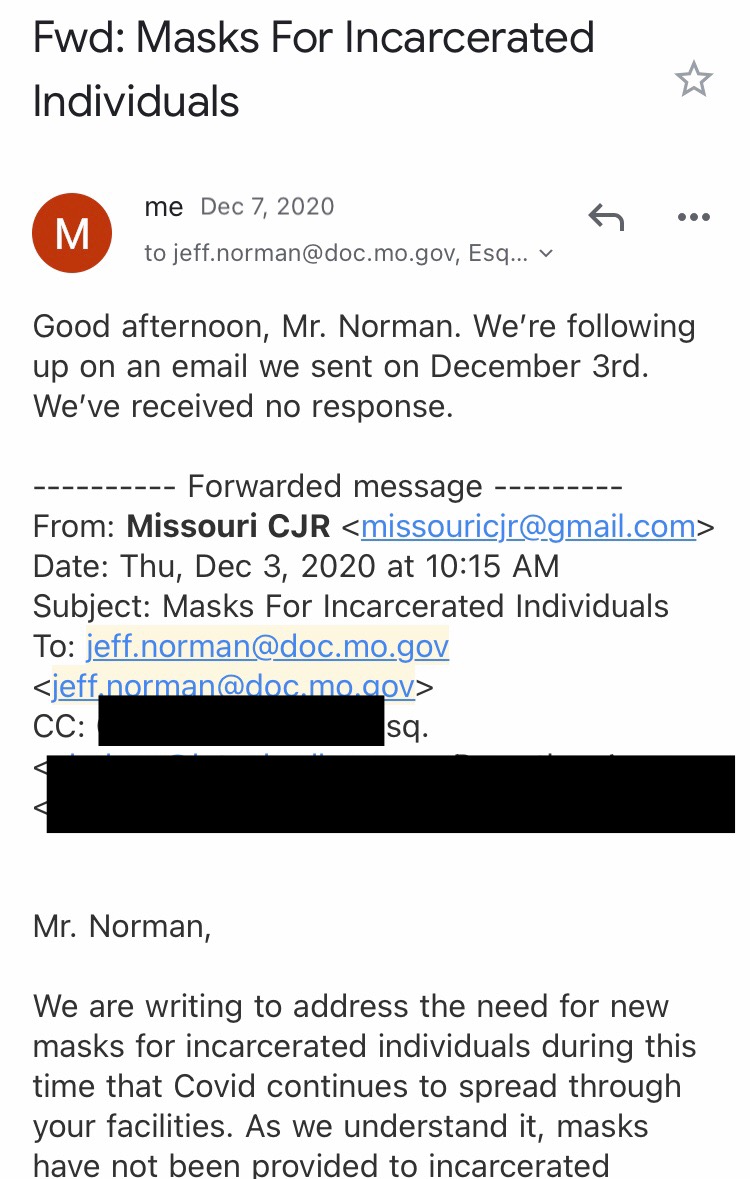This screenshot has width=750, height=1179.
Task: Tap jeff.norman@doc.mo.gov link after To:
Action: 268,646
